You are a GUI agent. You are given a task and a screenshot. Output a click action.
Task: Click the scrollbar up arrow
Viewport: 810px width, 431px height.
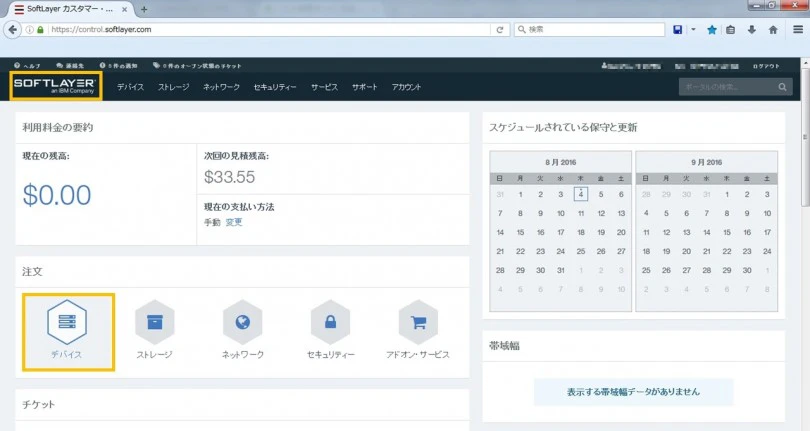[805, 63]
